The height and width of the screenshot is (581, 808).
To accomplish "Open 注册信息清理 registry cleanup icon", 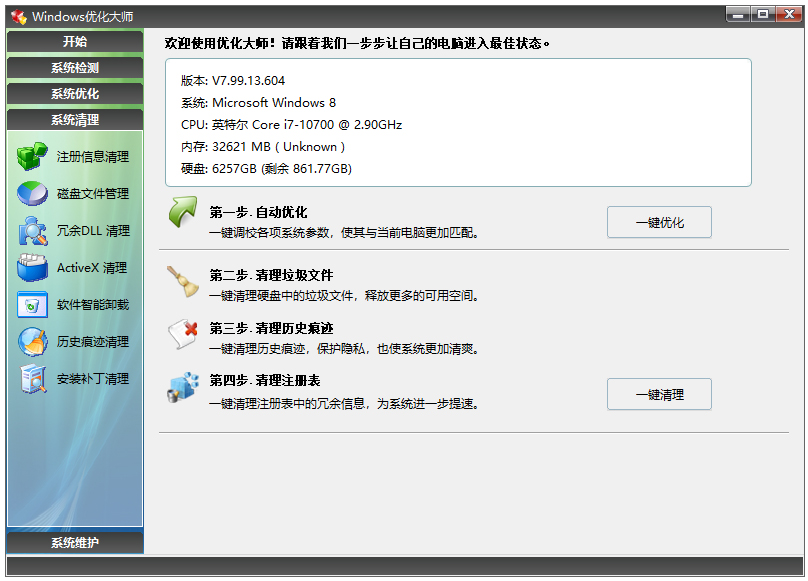I will tap(32, 156).
